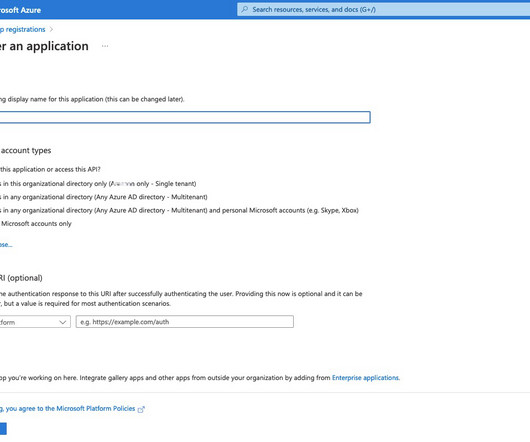The image size is (530, 442).
Task: Click the redirect URI example.com/auth field
Action: pyautogui.click(x=185, y=322)
